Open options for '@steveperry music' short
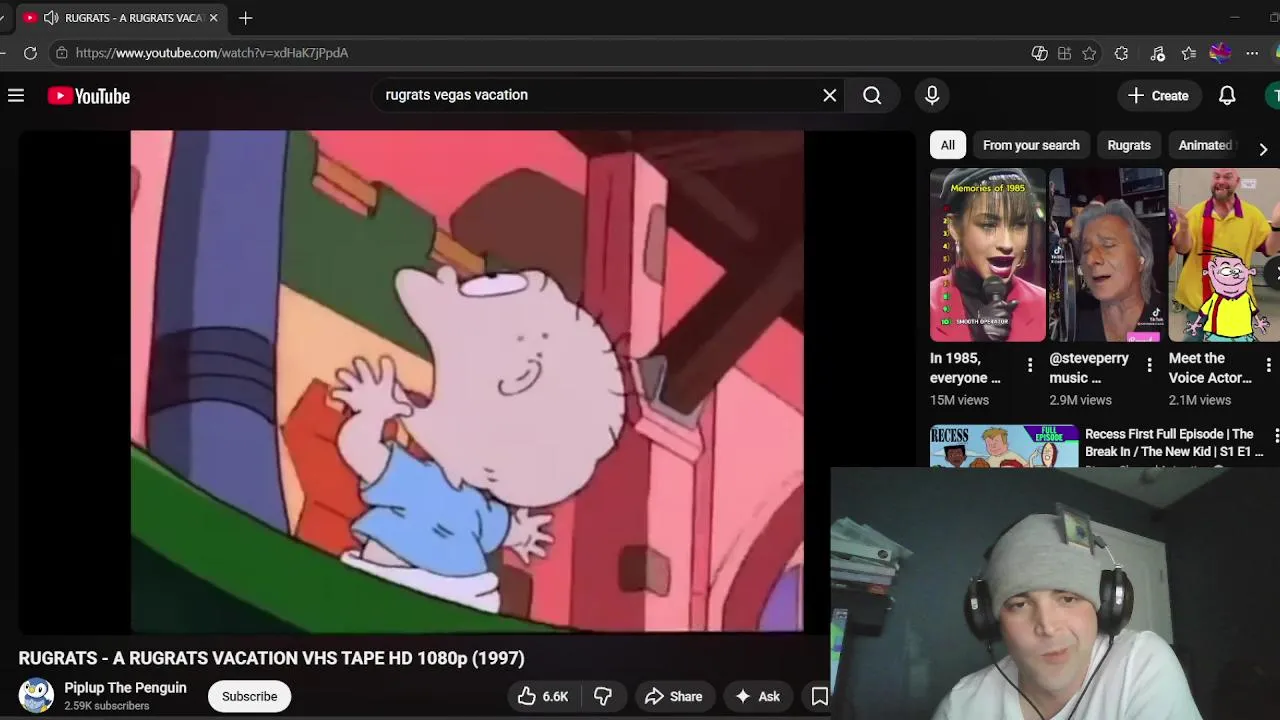 coord(1149,366)
